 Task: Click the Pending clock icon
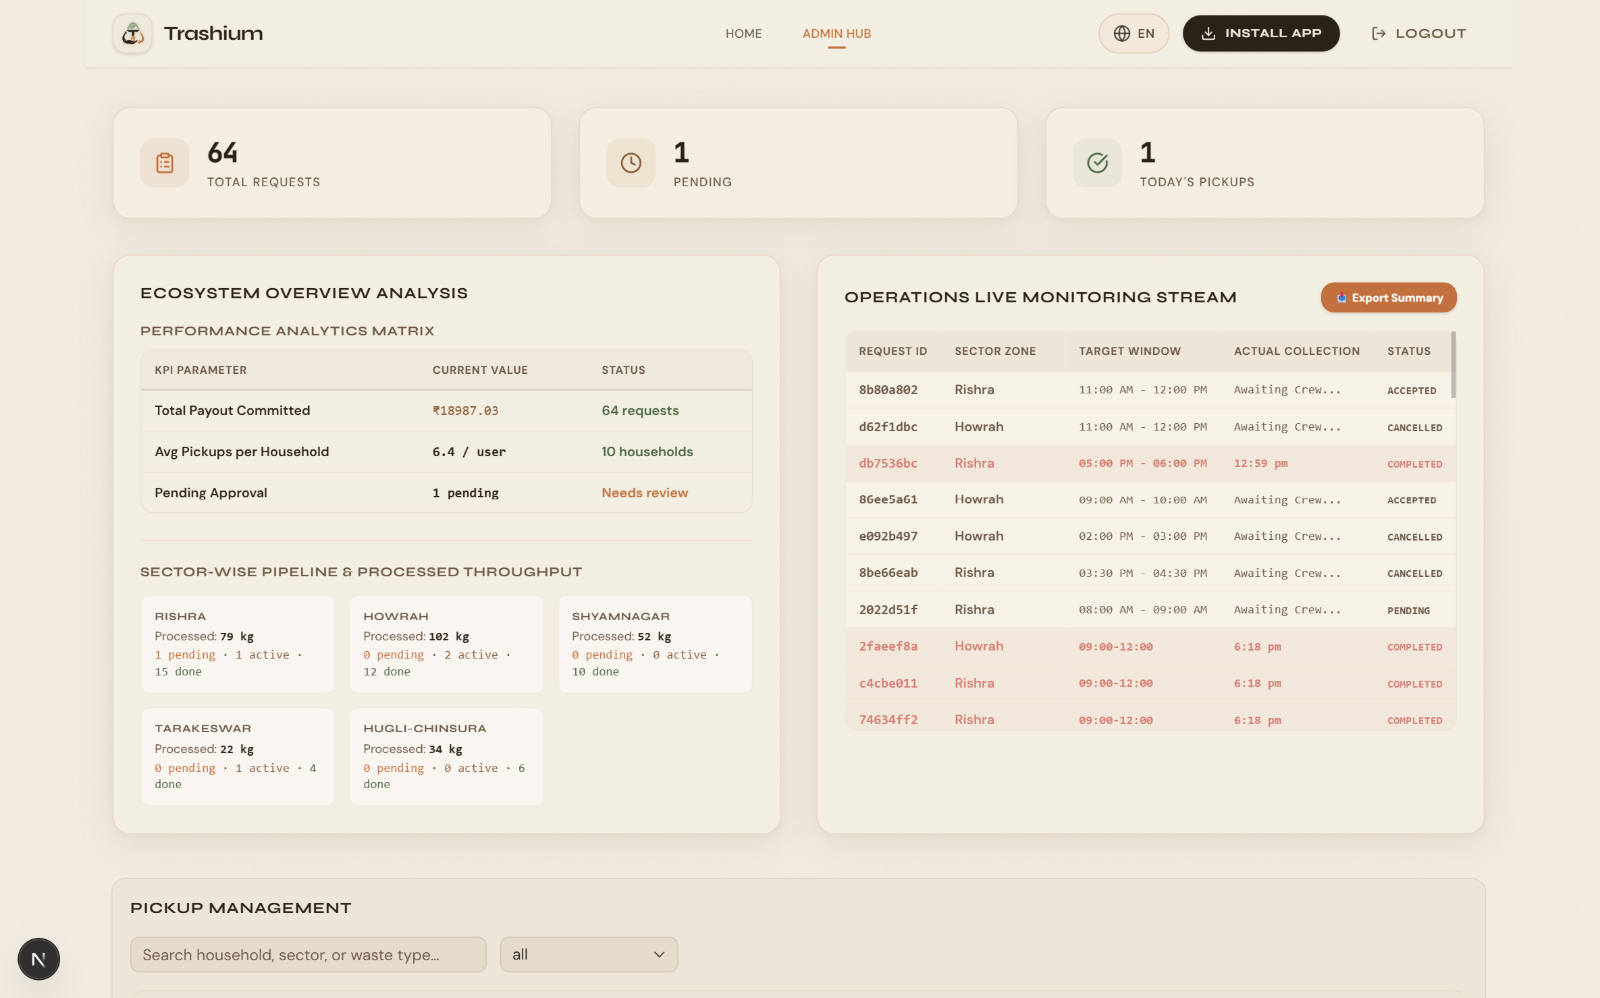[631, 163]
